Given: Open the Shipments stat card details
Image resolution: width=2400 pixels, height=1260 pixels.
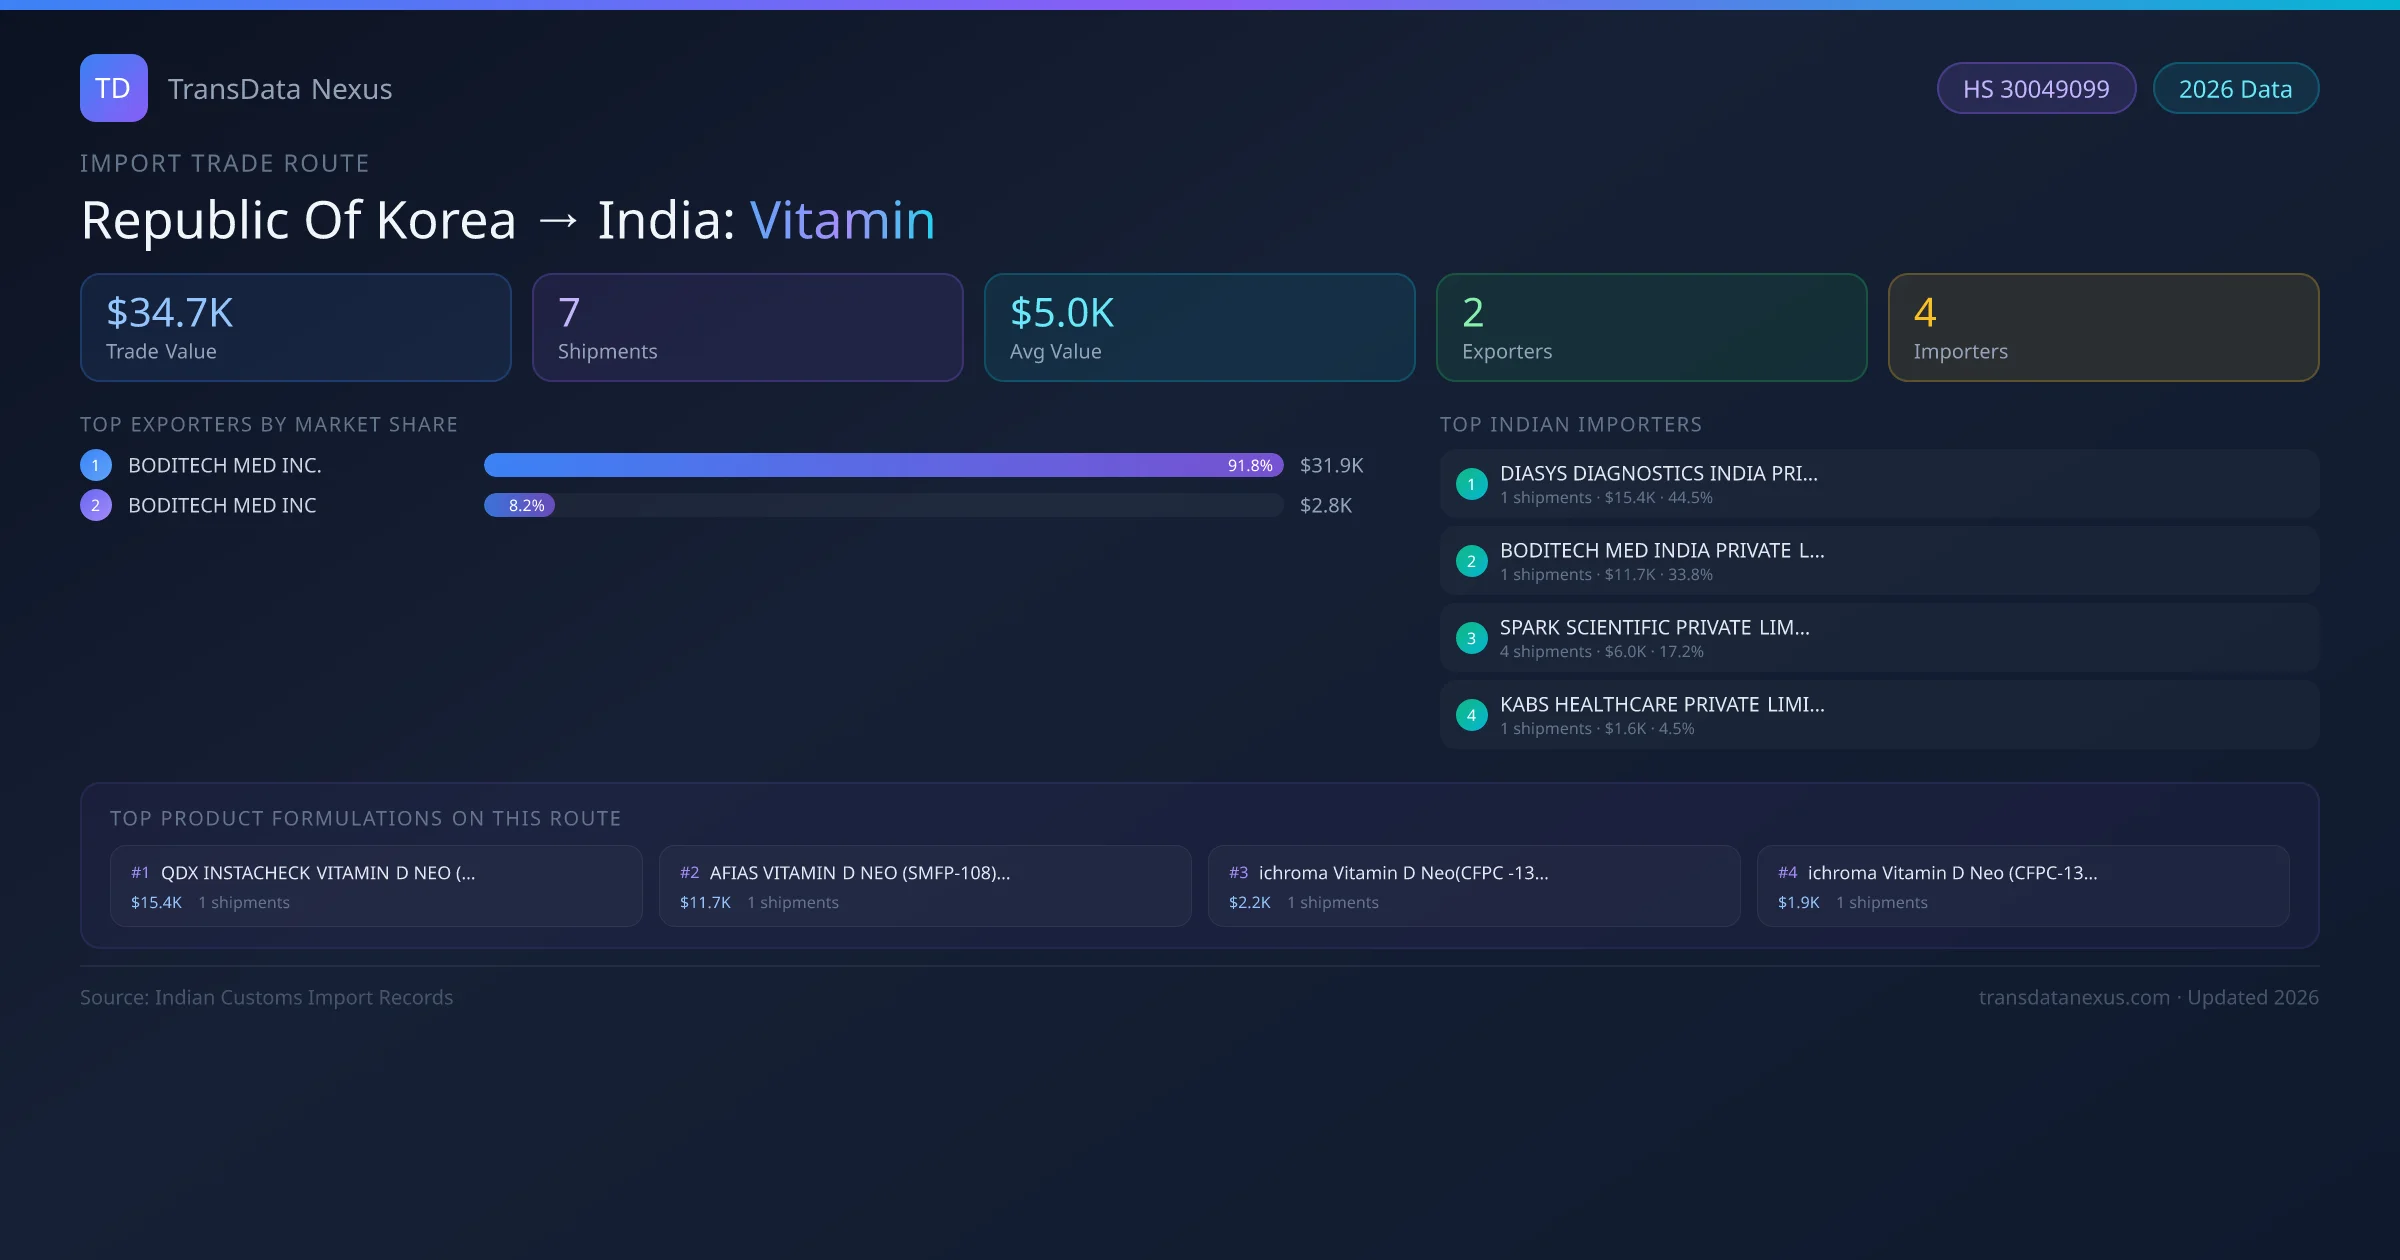Looking at the screenshot, I should coord(747,327).
